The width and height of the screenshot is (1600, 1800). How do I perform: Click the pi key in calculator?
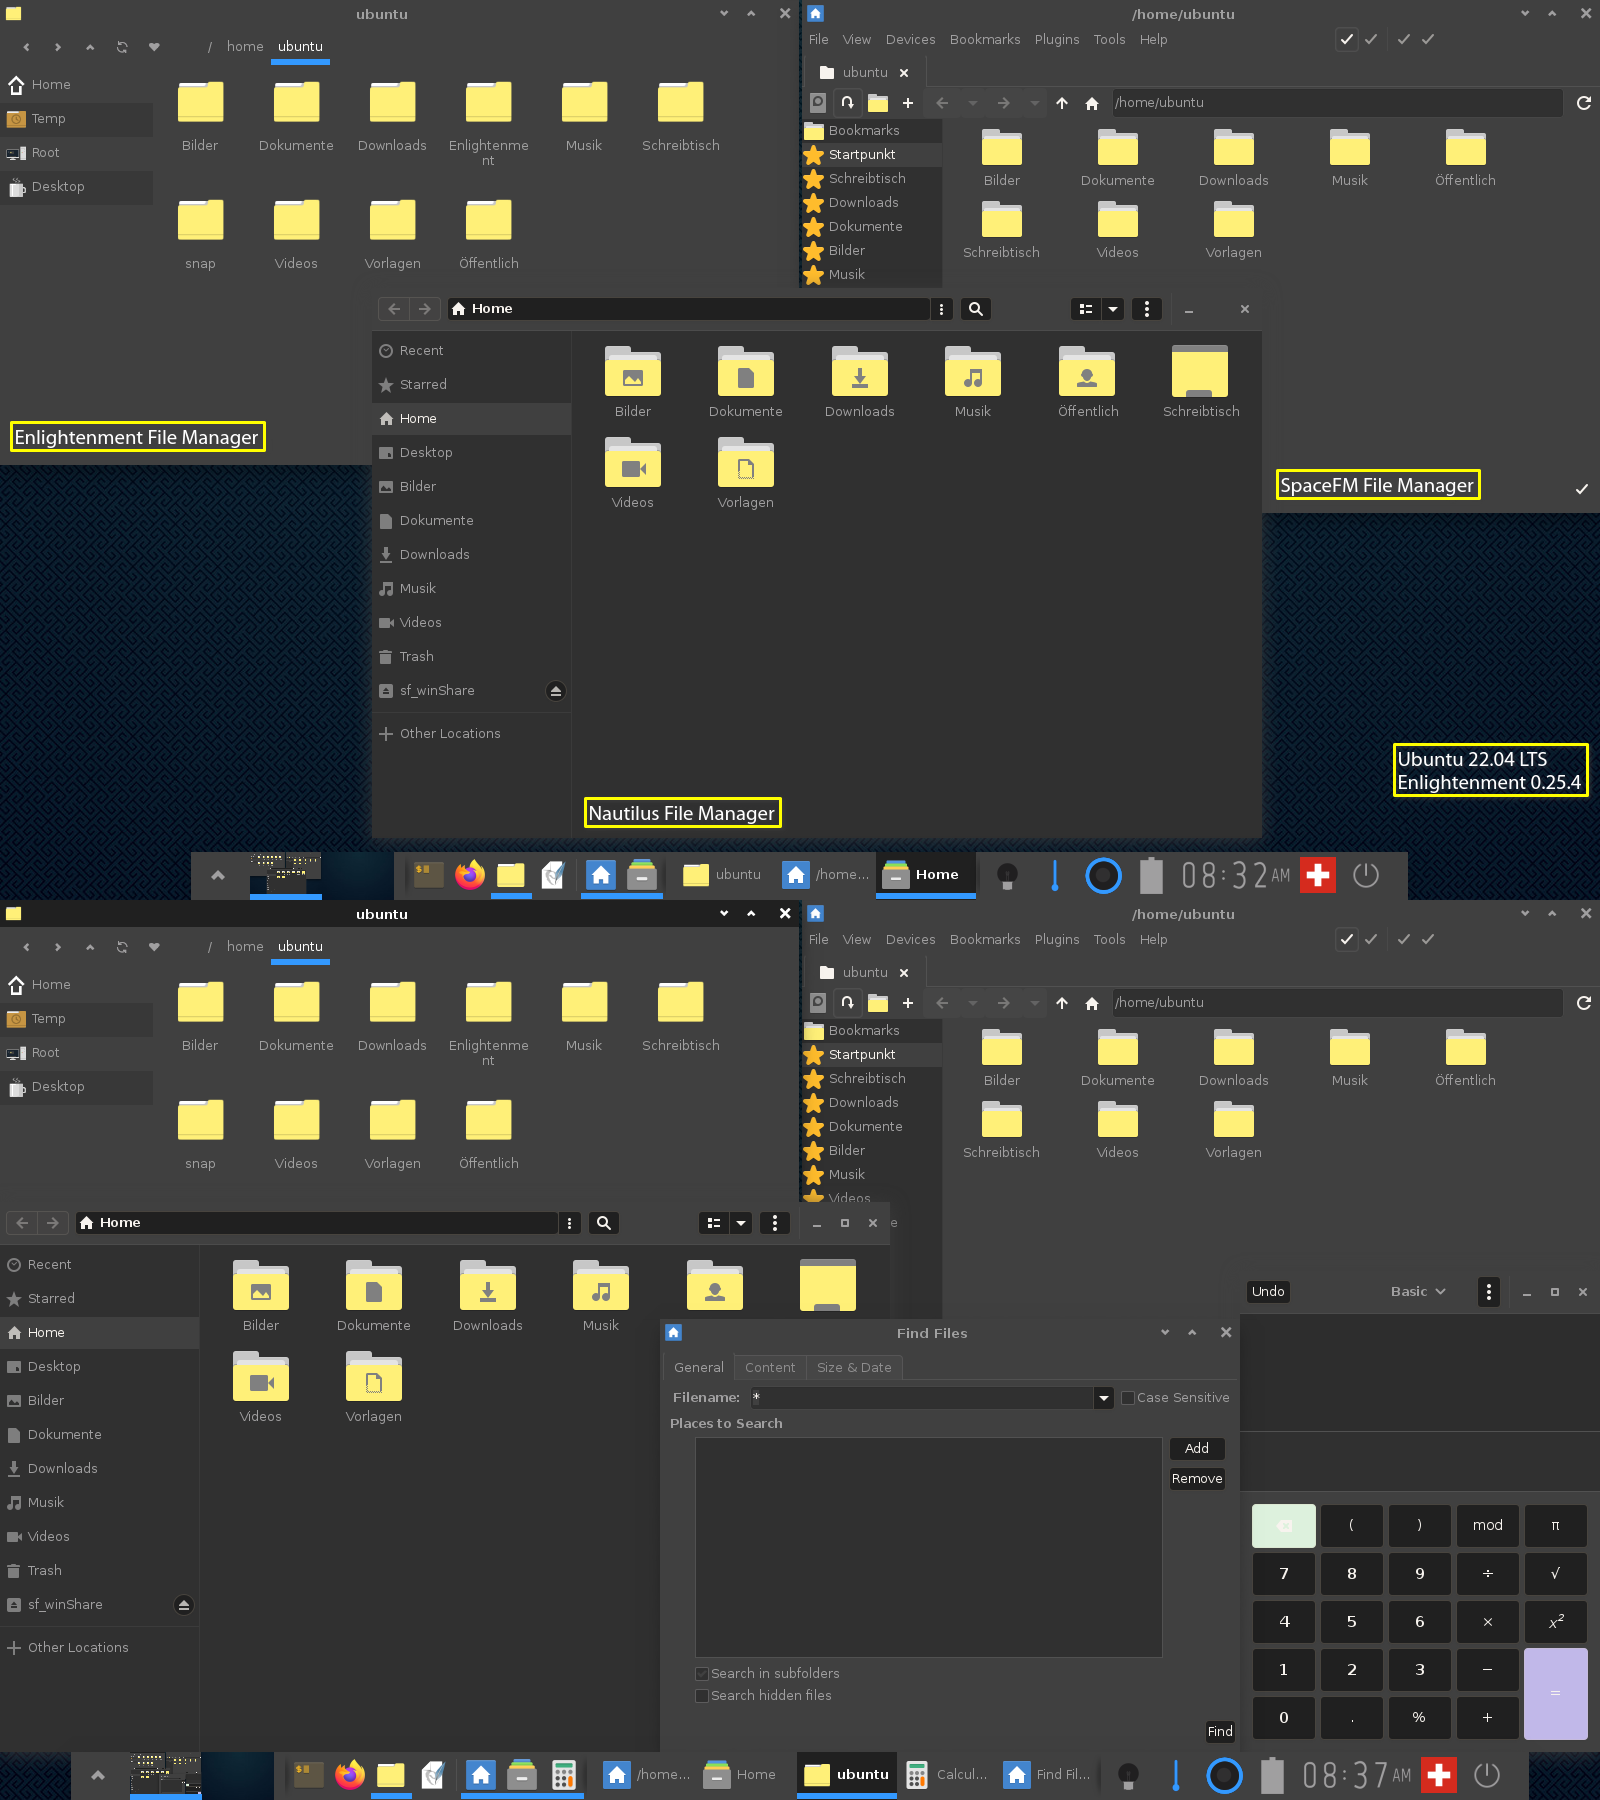(x=1555, y=1526)
